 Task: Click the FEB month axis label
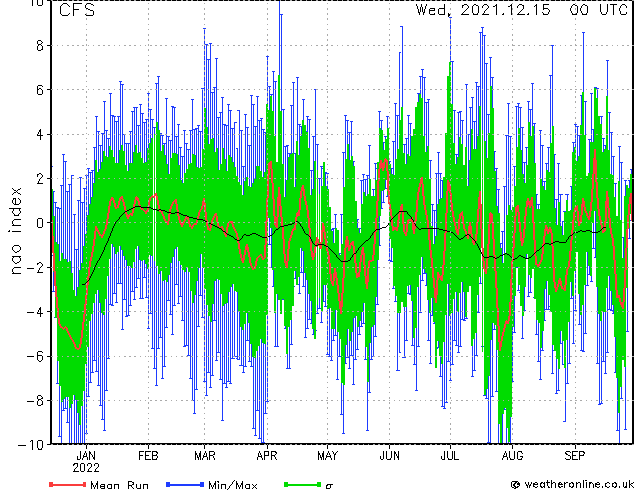pos(148,456)
